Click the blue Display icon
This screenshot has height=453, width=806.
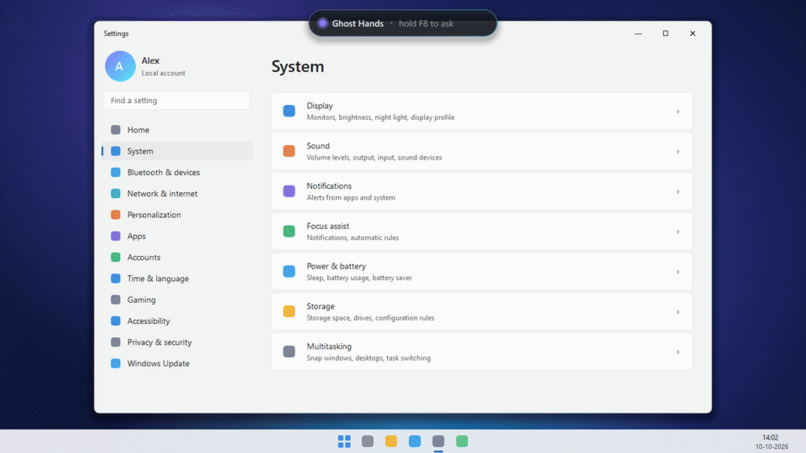[x=289, y=111]
